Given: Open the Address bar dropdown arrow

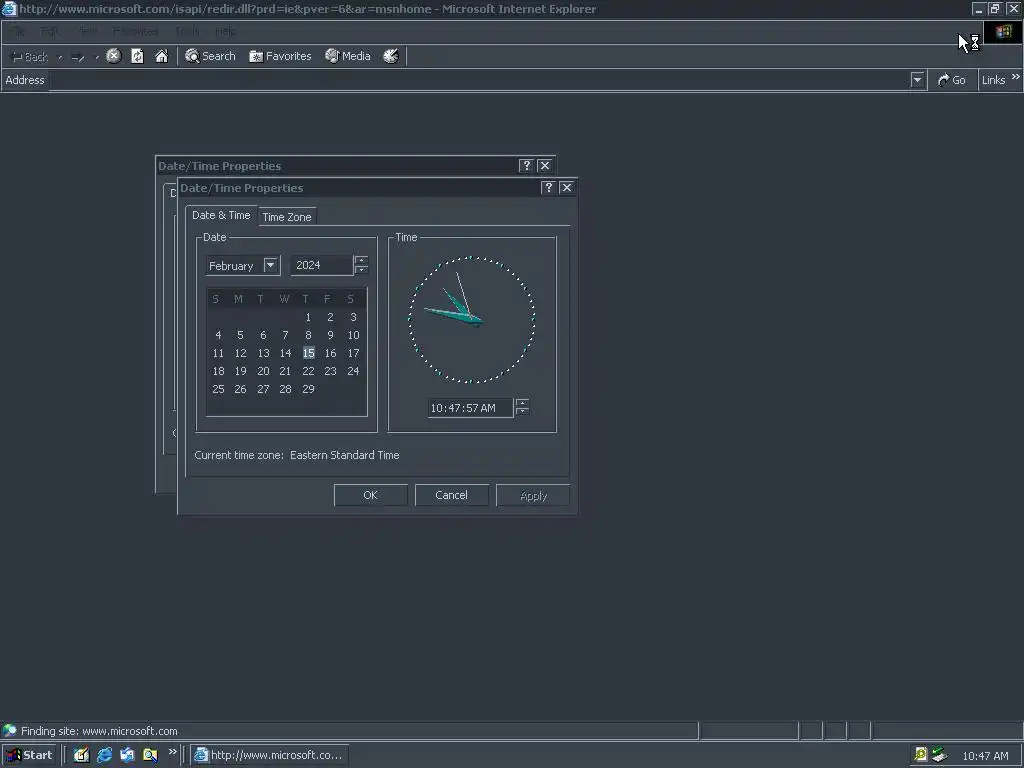Looking at the screenshot, I should (x=918, y=80).
